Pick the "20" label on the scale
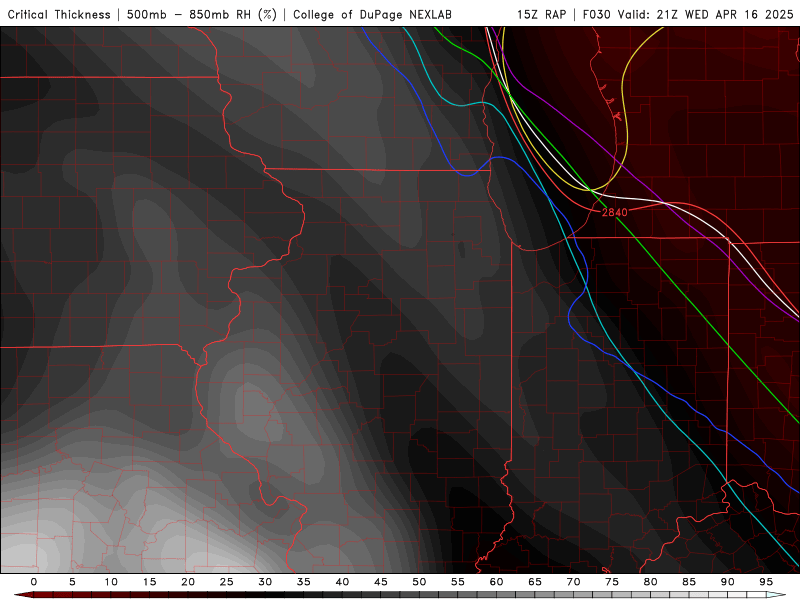This screenshot has height=600, width=800. coord(188,582)
